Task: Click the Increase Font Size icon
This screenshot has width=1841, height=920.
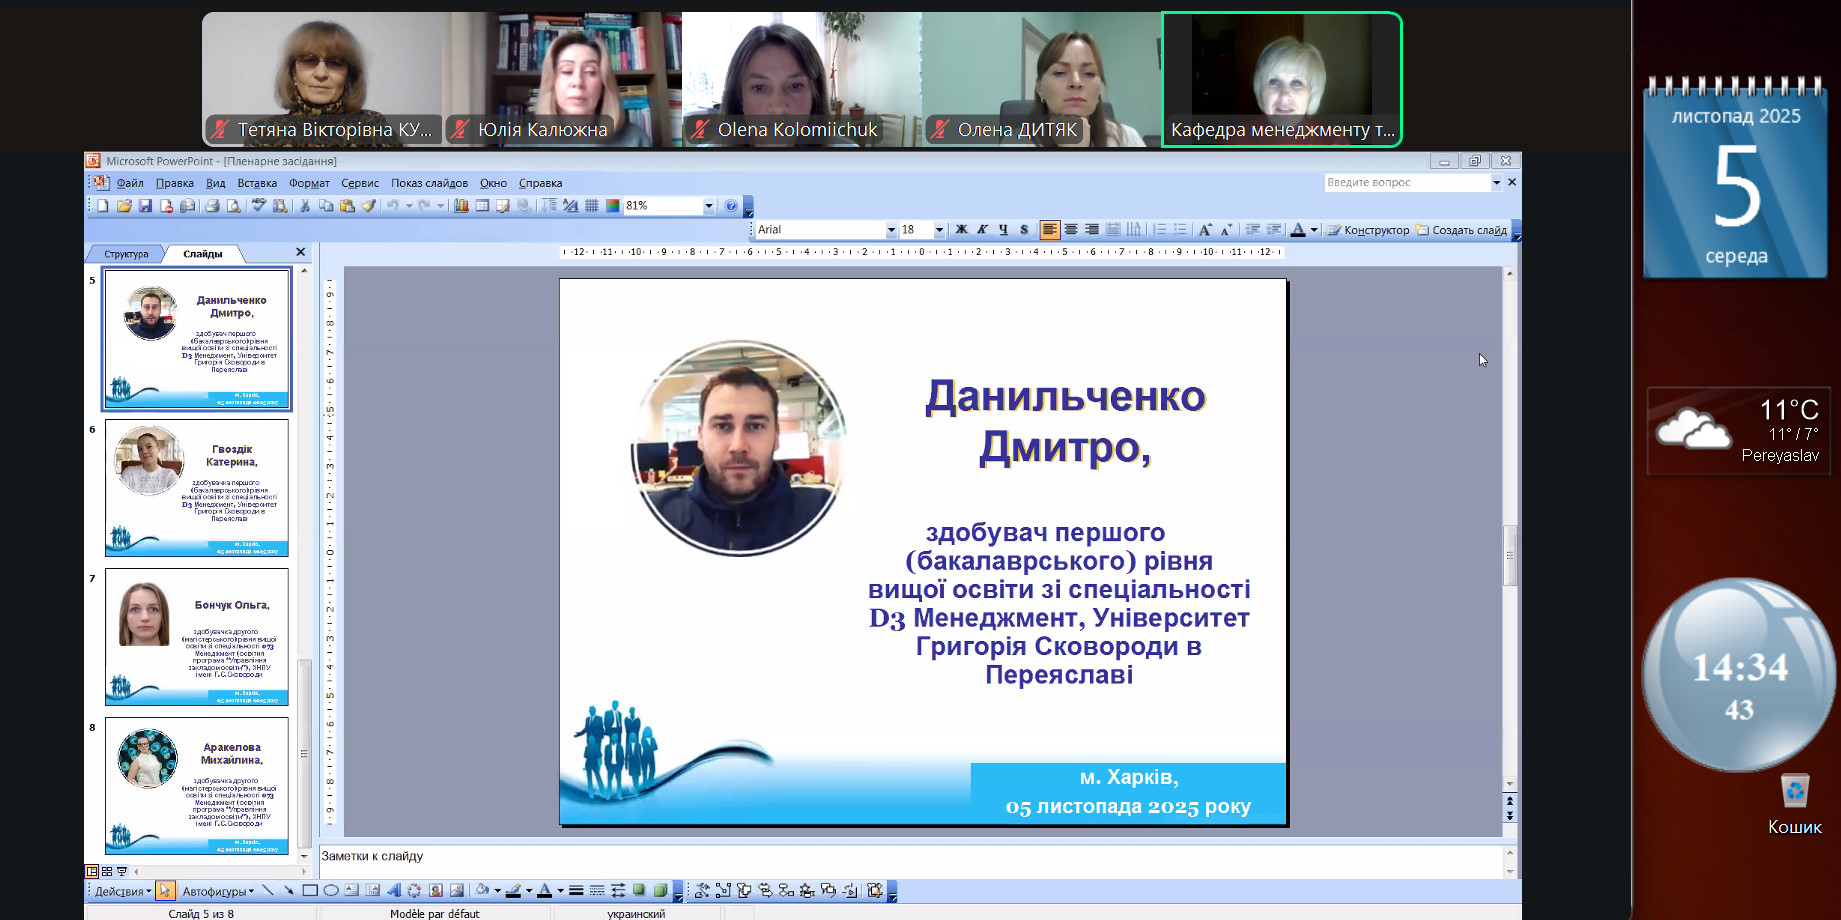Action: click(x=1205, y=230)
